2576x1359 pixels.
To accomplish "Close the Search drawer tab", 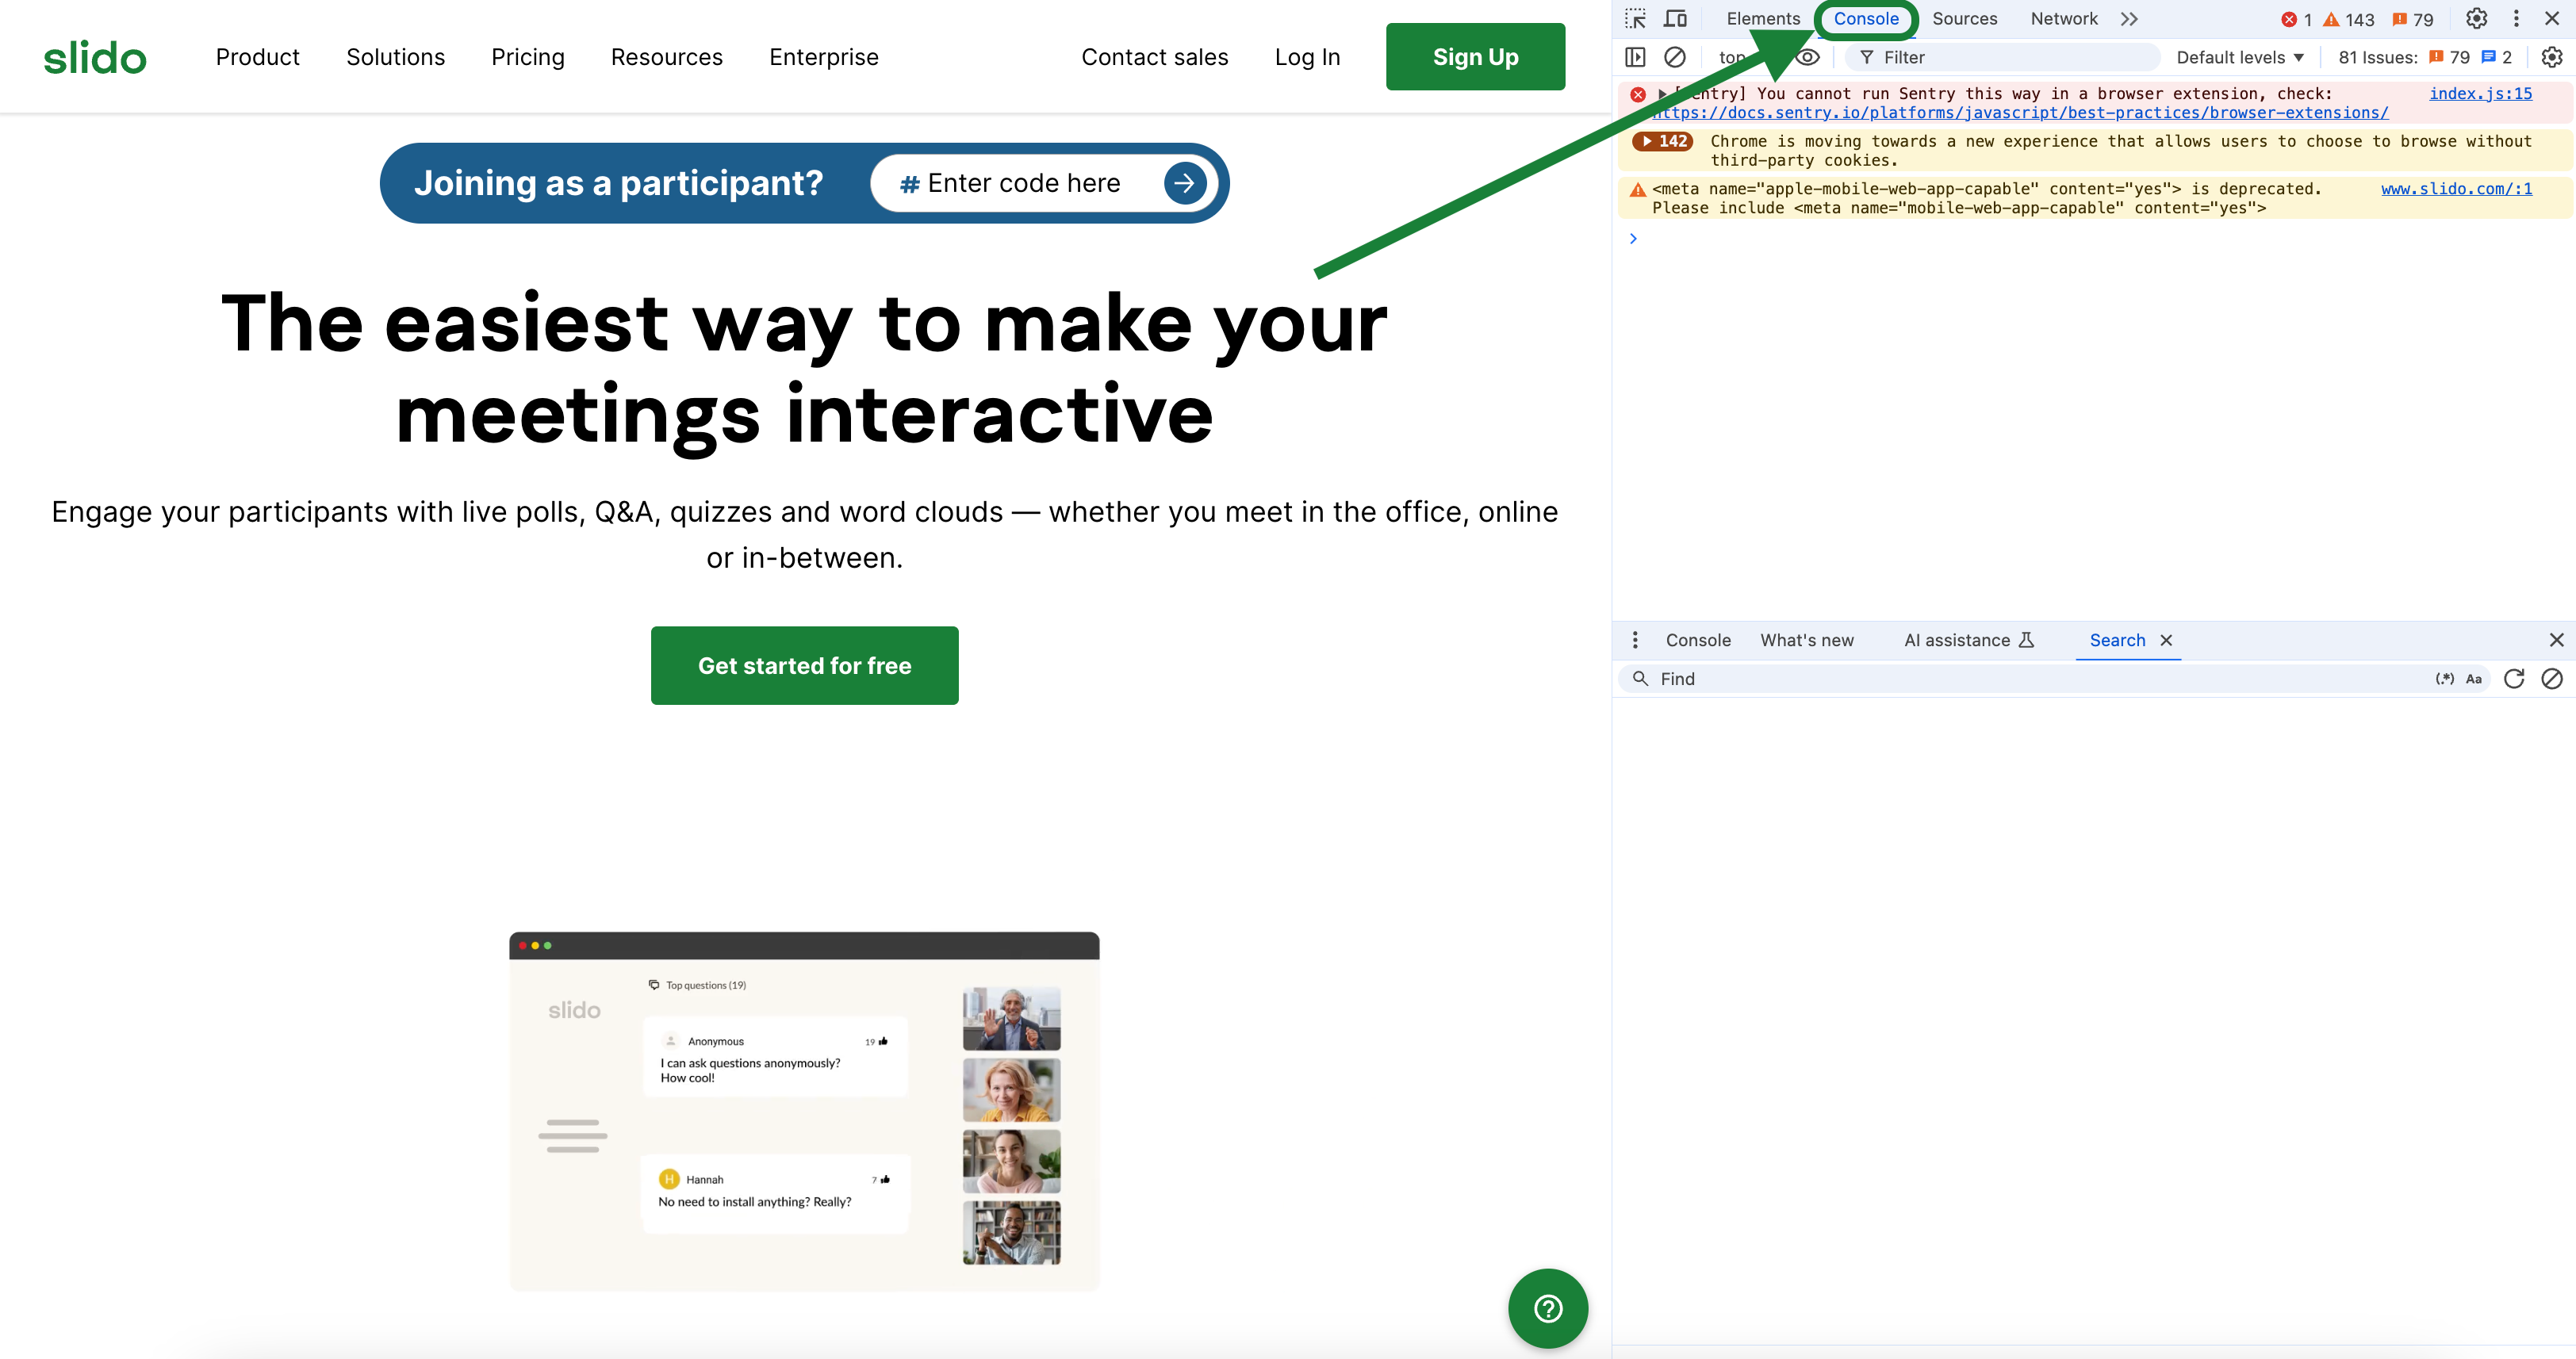I will tap(2166, 640).
